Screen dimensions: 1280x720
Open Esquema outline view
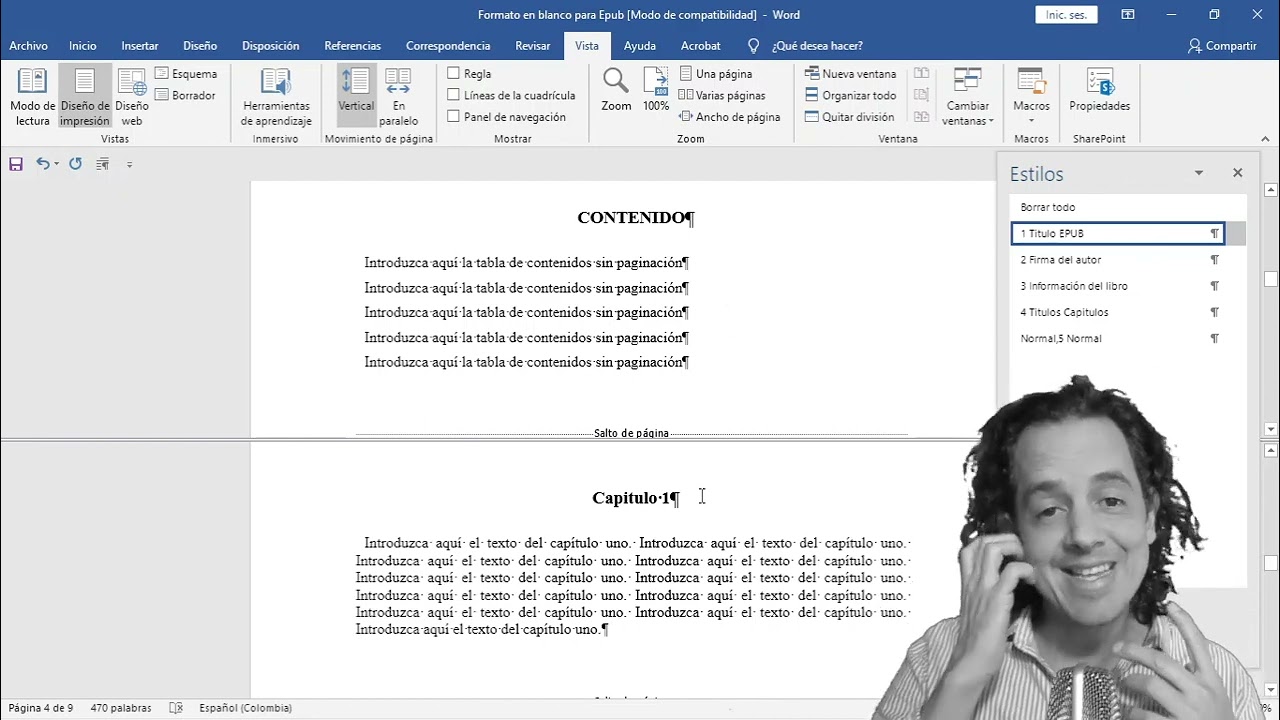tap(186, 74)
